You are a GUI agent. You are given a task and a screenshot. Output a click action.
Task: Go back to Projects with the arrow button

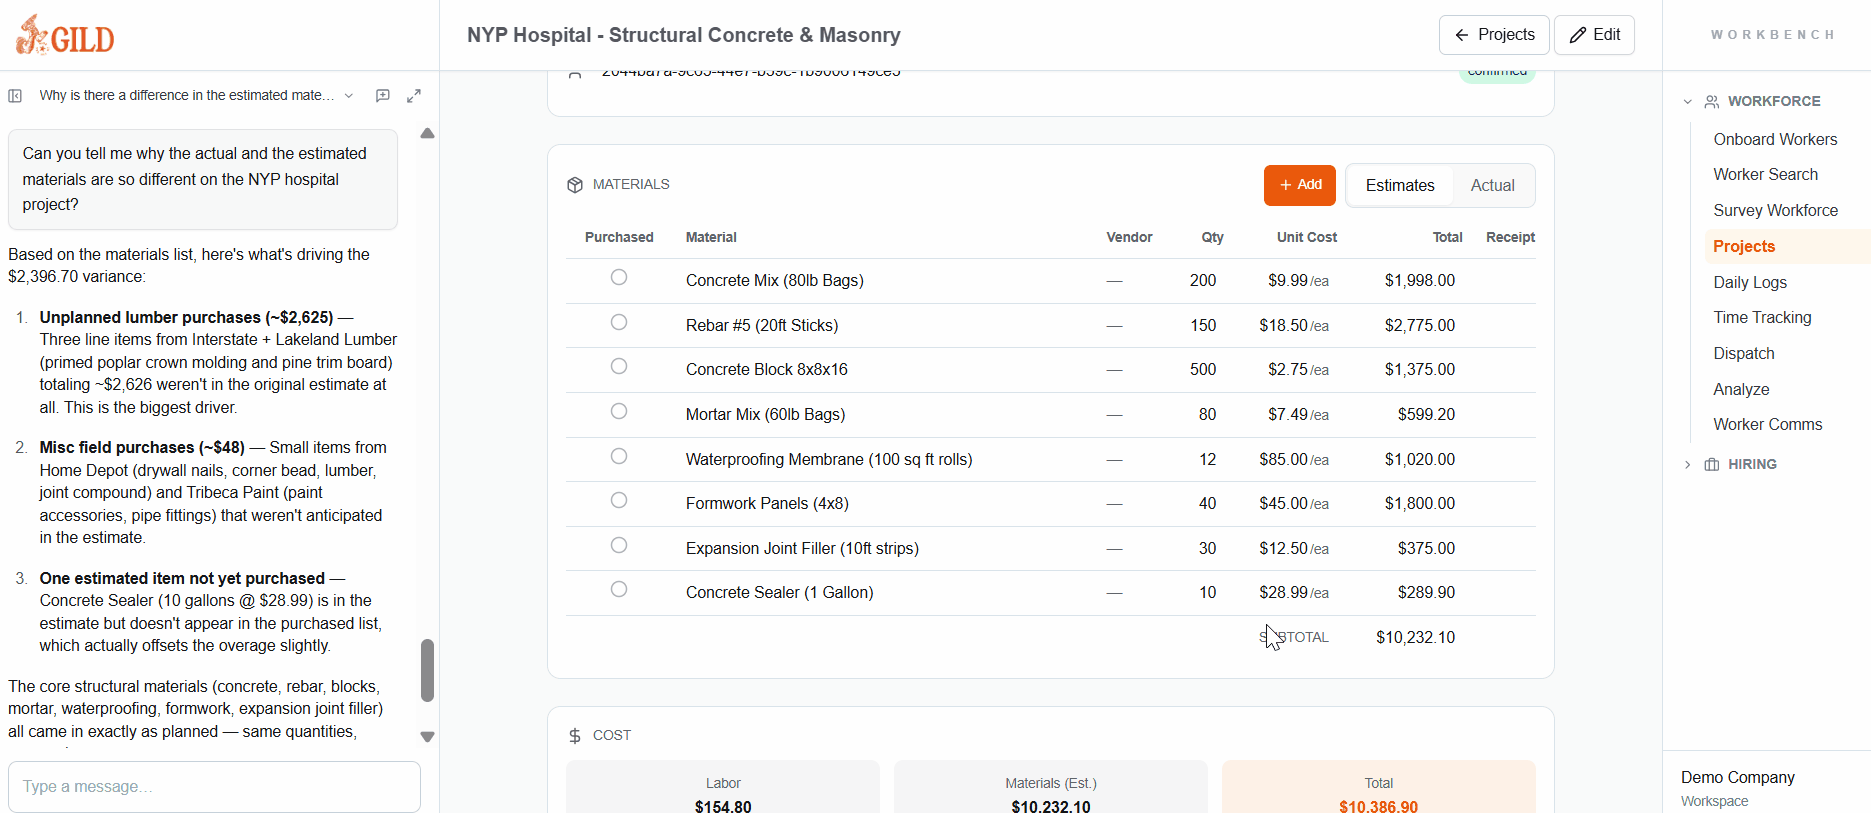(1494, 35)
